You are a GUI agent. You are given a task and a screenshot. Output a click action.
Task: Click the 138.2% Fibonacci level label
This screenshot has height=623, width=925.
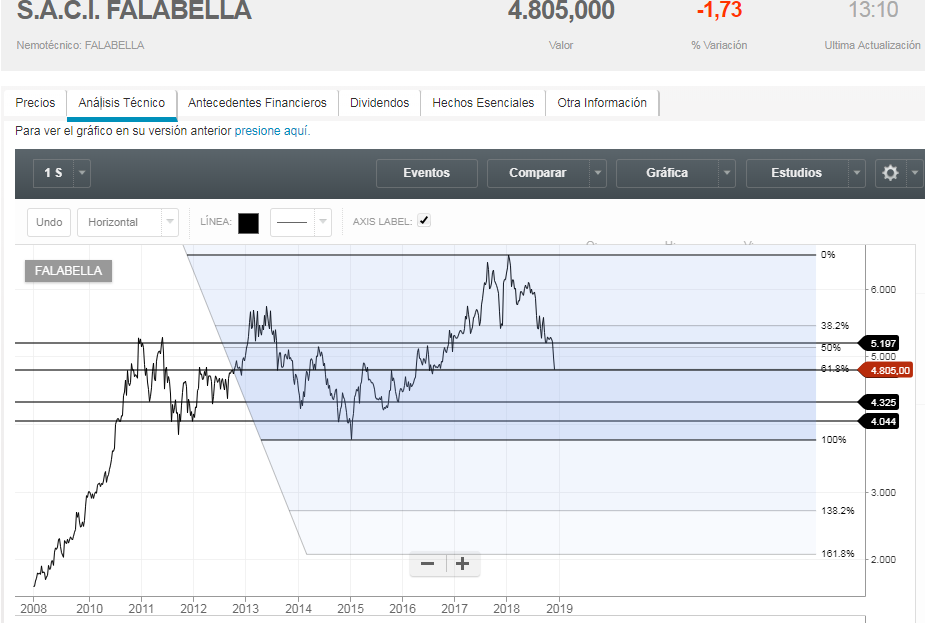[x=838, y=510]
